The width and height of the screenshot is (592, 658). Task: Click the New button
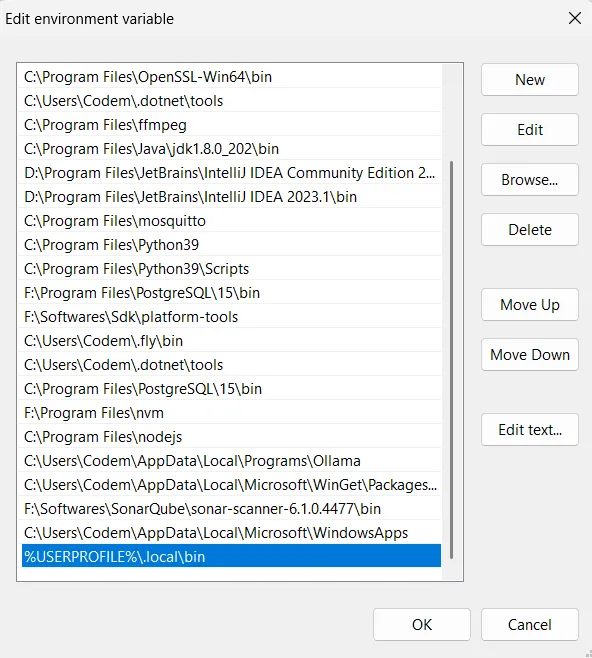coord(529,80)
